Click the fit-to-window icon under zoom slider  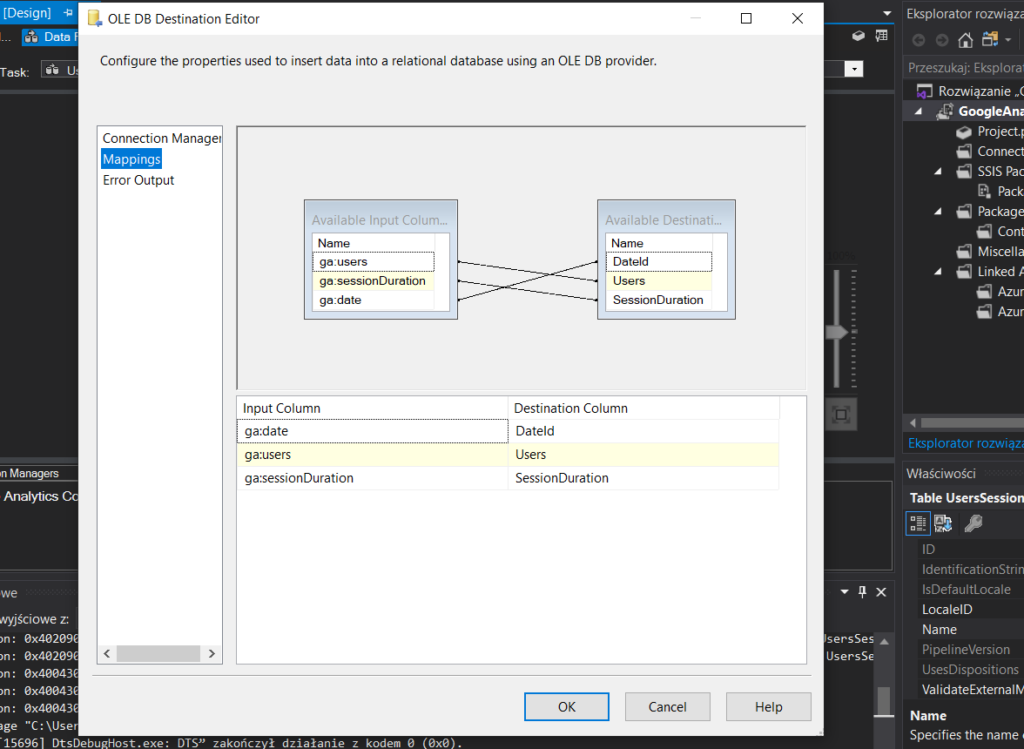tap(841, 415)
